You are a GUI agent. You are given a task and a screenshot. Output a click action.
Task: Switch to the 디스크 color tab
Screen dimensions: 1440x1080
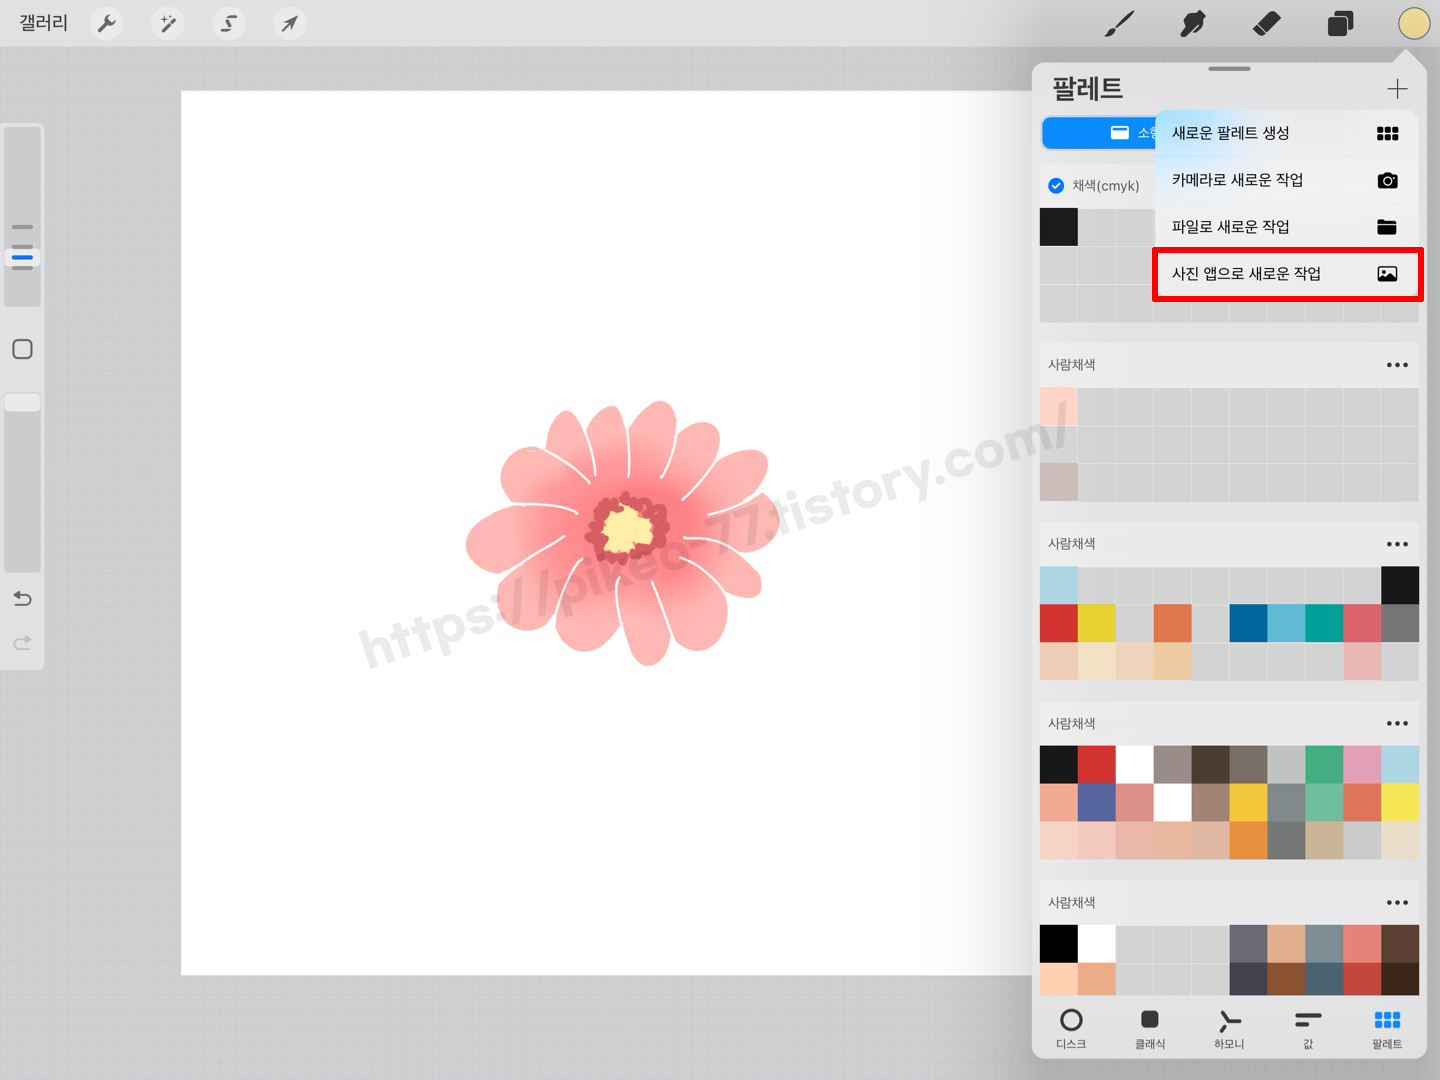pyautogui.click(x=1071, y=1027)
